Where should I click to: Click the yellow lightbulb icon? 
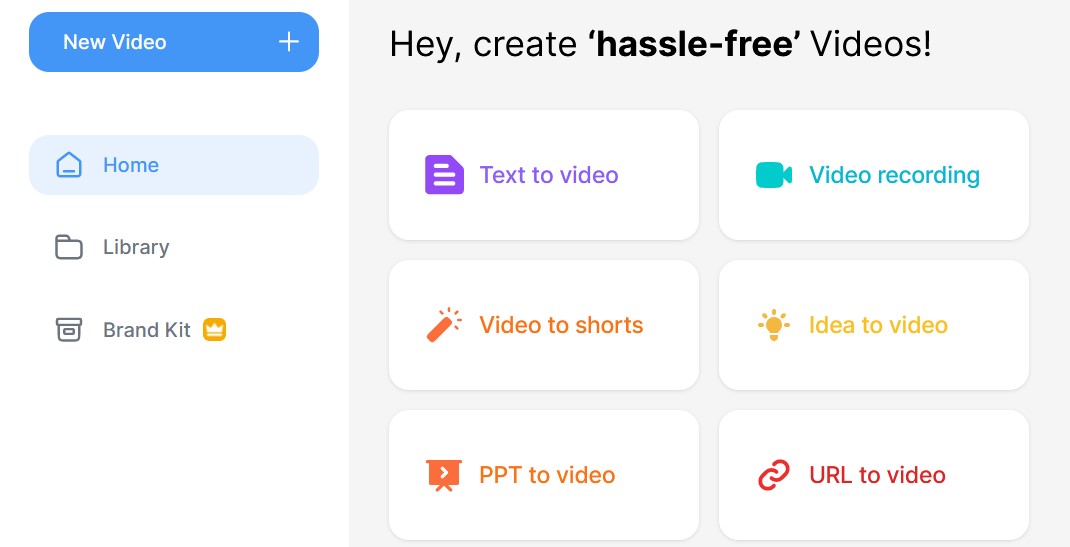774,325
